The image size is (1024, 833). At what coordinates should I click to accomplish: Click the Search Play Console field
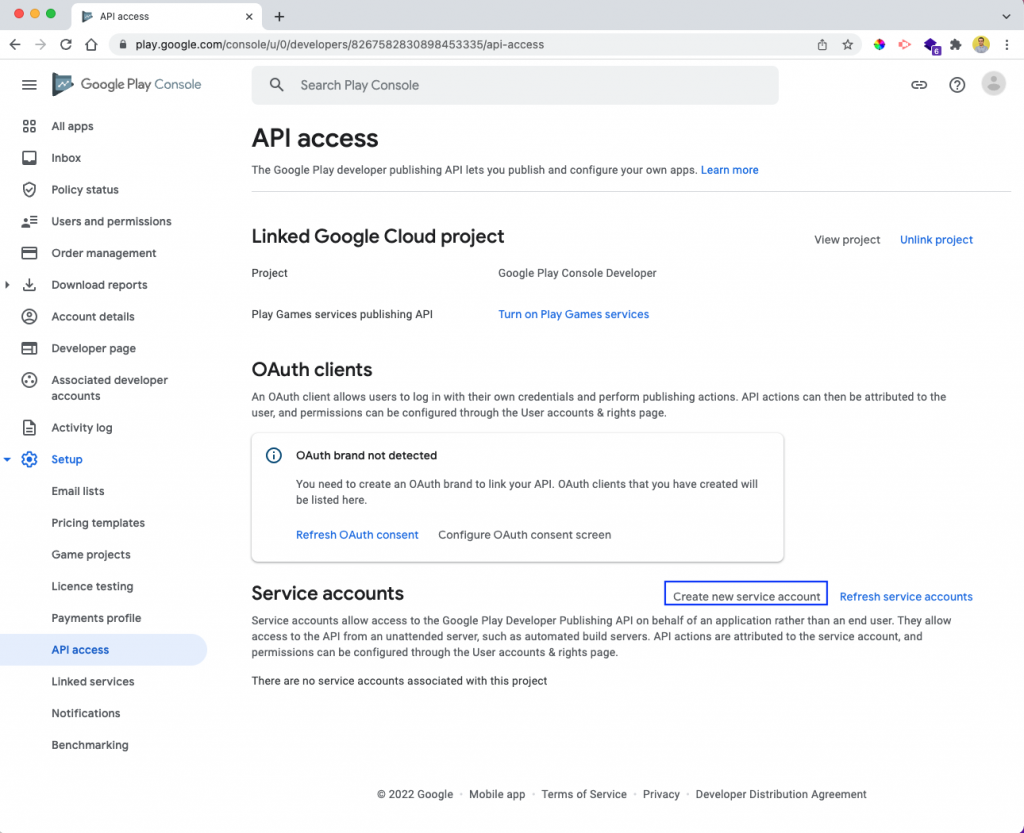(x=515, y=85)
